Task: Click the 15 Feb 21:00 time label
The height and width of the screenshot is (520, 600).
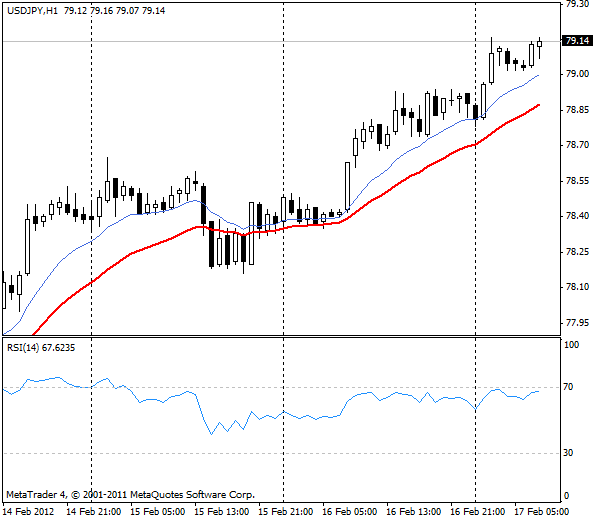Action: 285,512
